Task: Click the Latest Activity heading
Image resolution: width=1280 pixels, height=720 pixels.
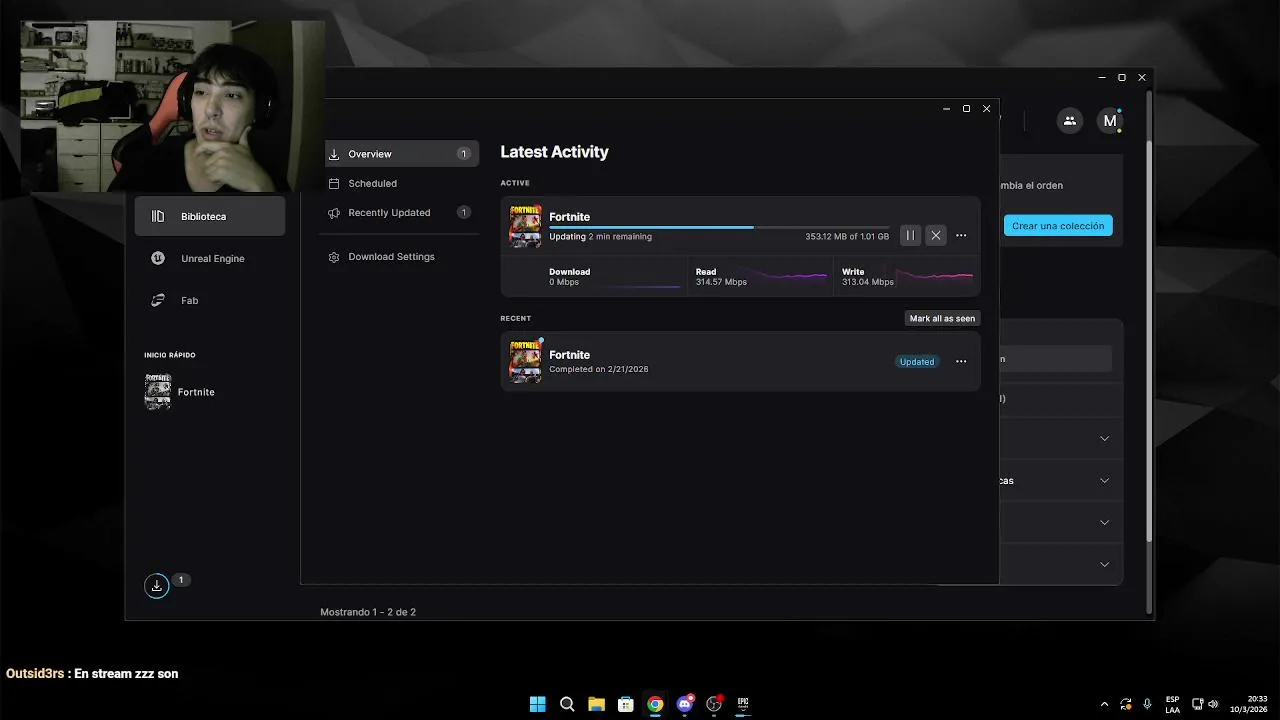Action: (x=554, y=152)
